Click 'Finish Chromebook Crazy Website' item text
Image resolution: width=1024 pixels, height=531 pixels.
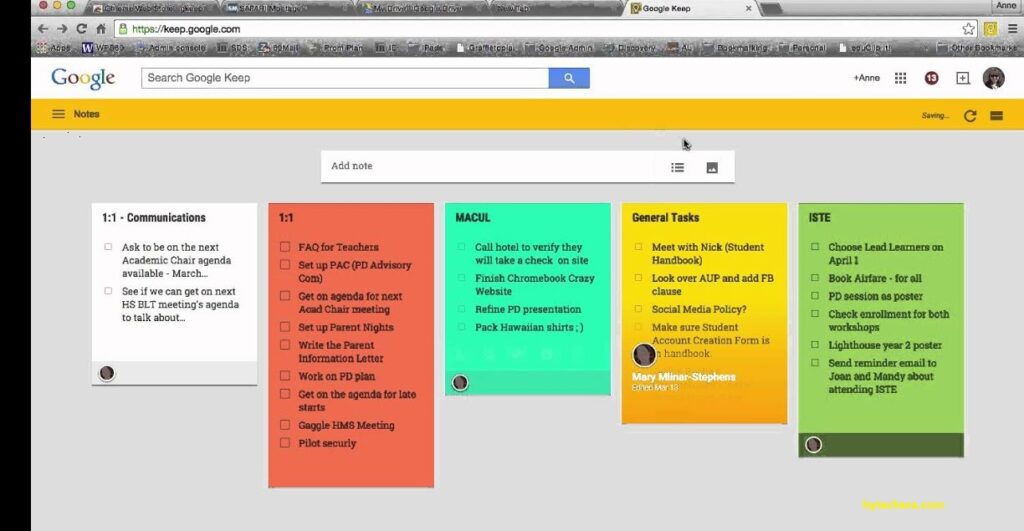click(534, 285)
